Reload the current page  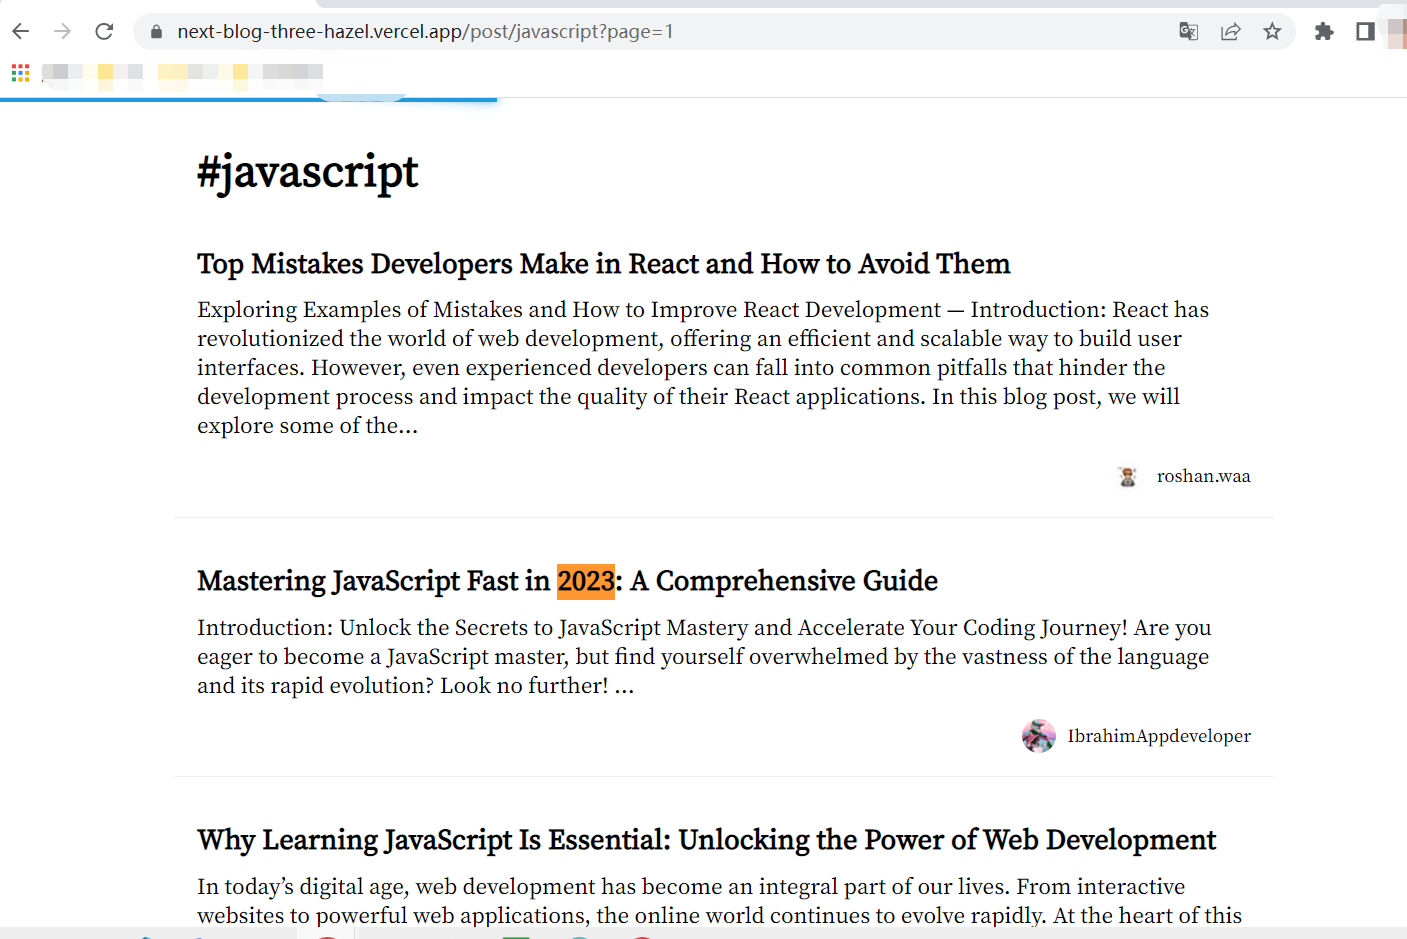[x=104, y=31]
